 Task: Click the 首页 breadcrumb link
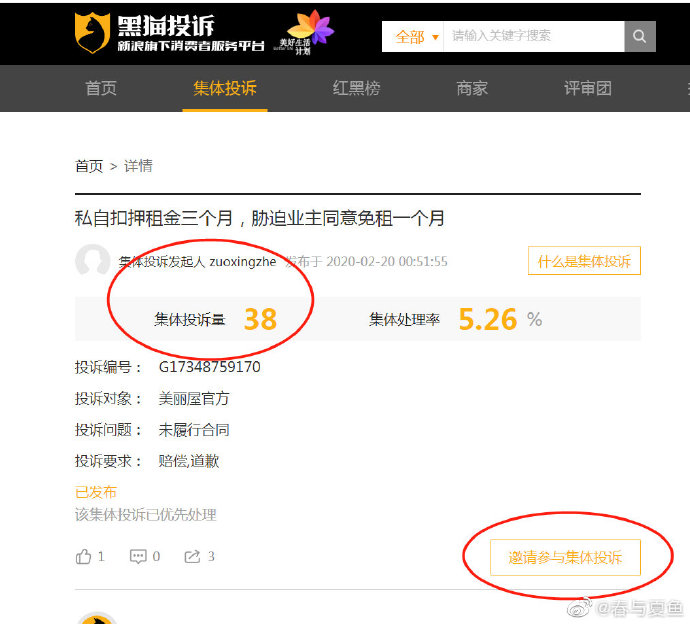click(89, 166)
